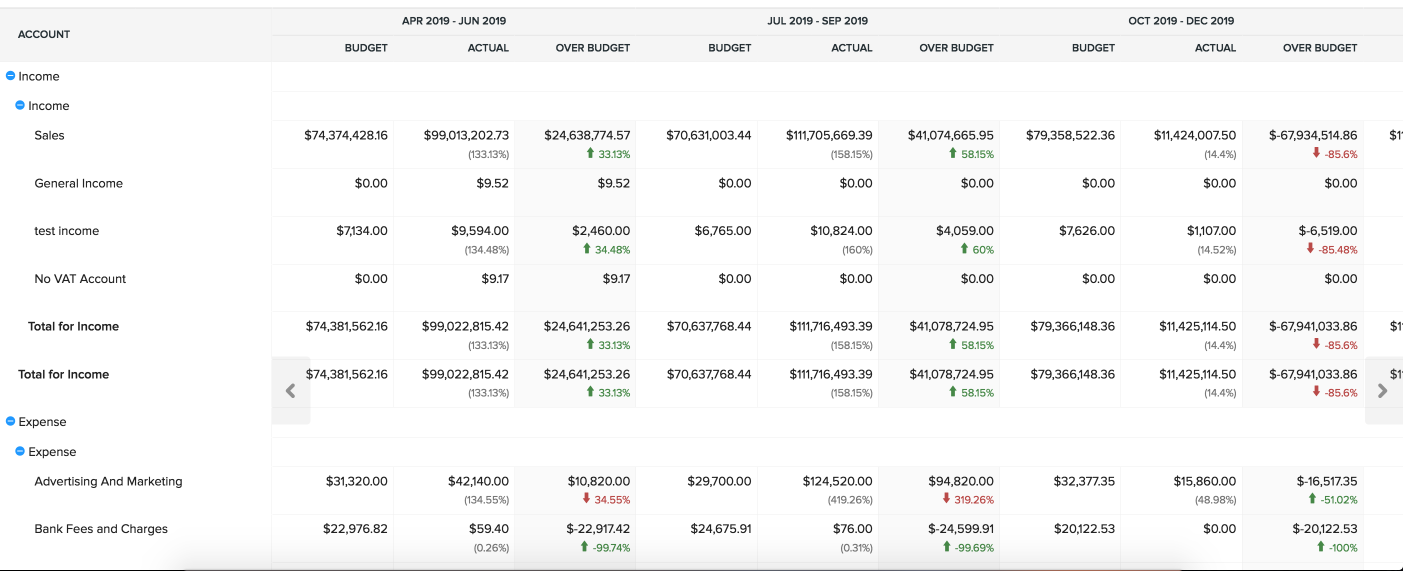Click green up arrow in Sales Apr-Jun
The width and height of the screenshot is (1403, 571).
coord(590,154)
